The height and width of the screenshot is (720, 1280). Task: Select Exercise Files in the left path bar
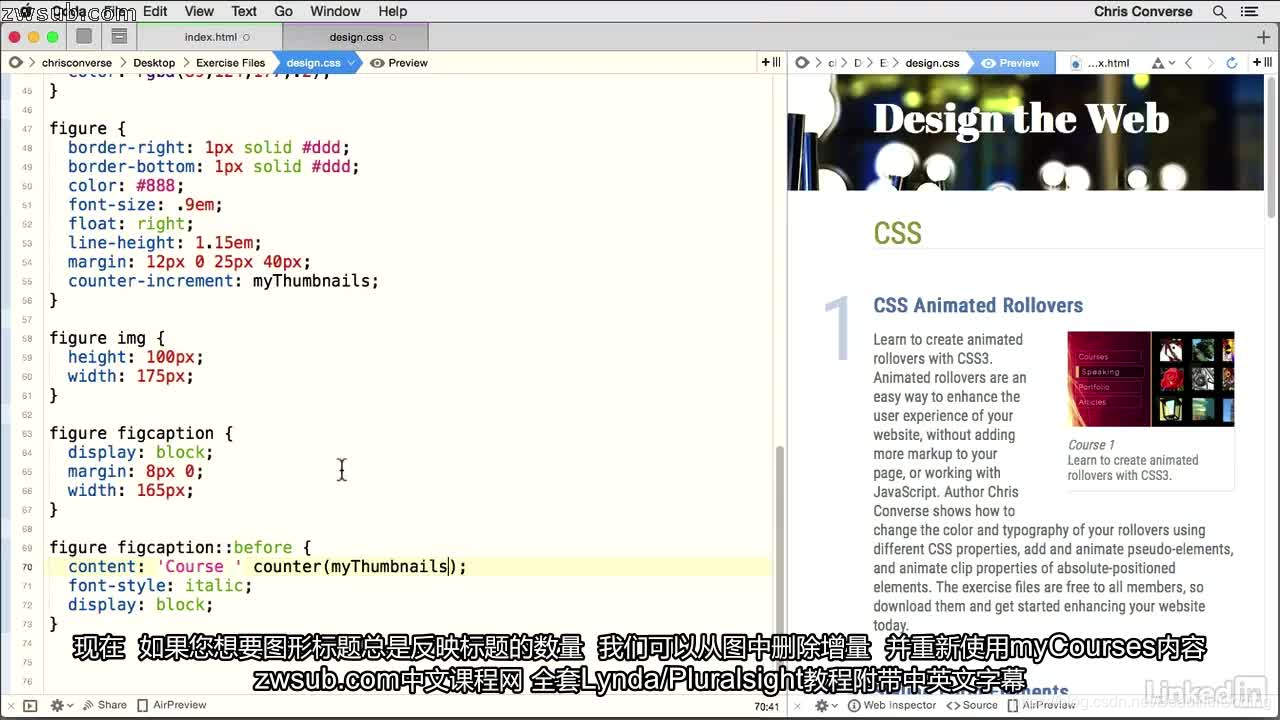230,62
